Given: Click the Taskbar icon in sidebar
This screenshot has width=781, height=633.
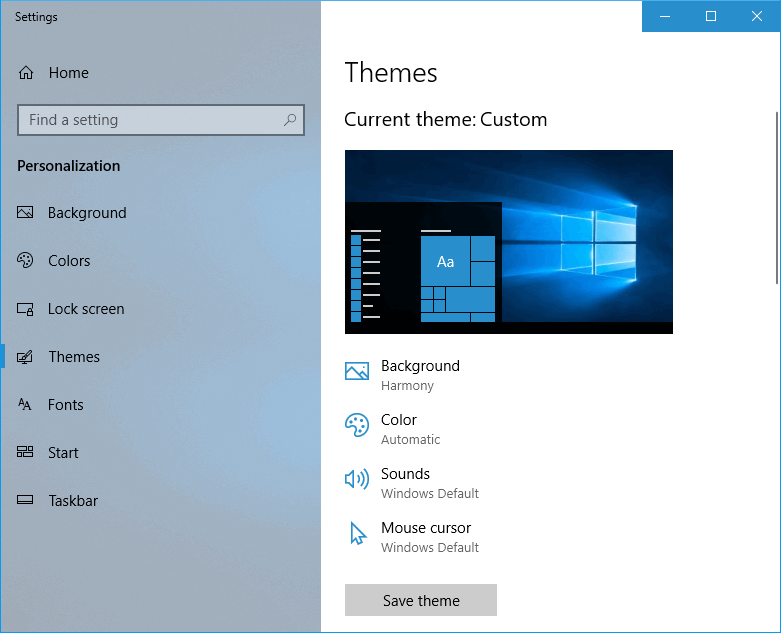Looking at the screenshot, I should (25, 500).
